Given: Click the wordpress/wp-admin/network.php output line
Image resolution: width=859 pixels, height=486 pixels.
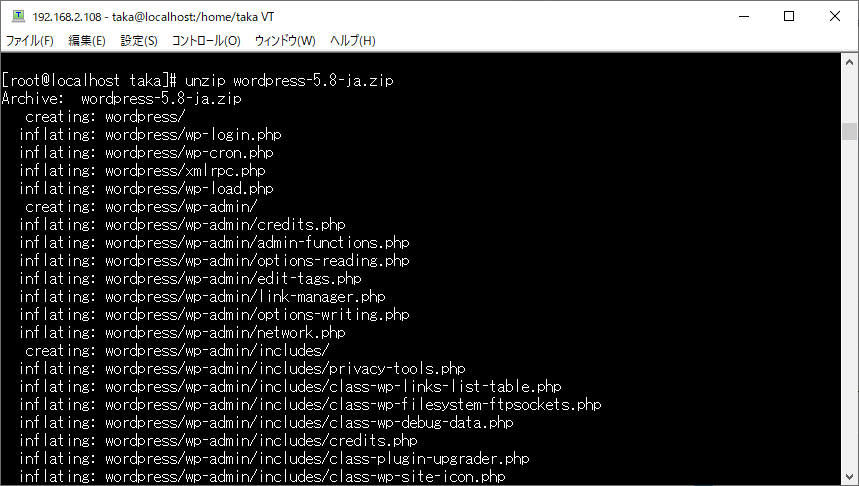Looking at the screenshot, I should 182,333.
